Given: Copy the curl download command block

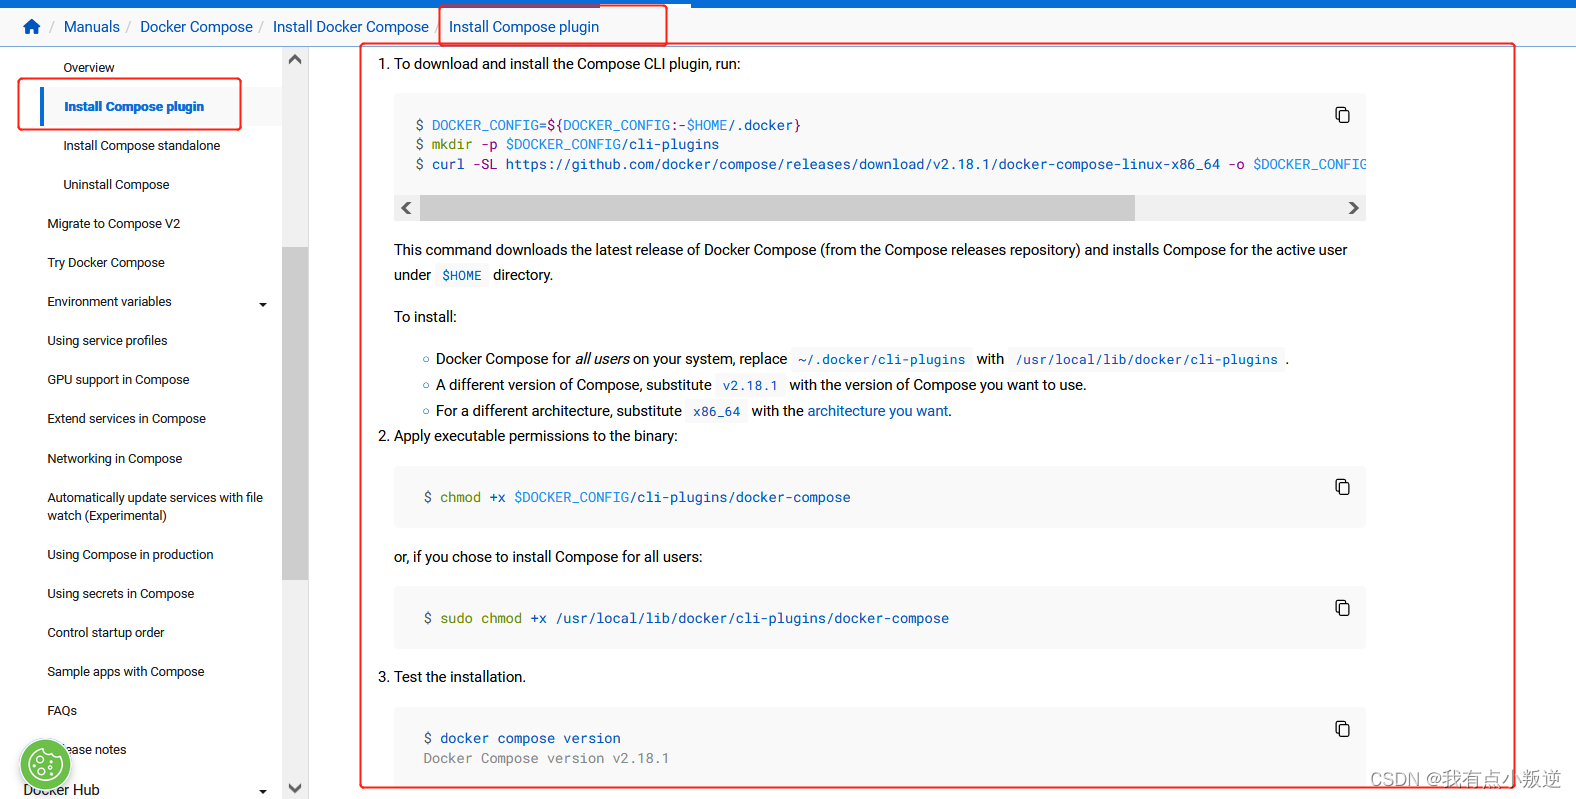Looking at the screenshot, I should pos(1342,115).
